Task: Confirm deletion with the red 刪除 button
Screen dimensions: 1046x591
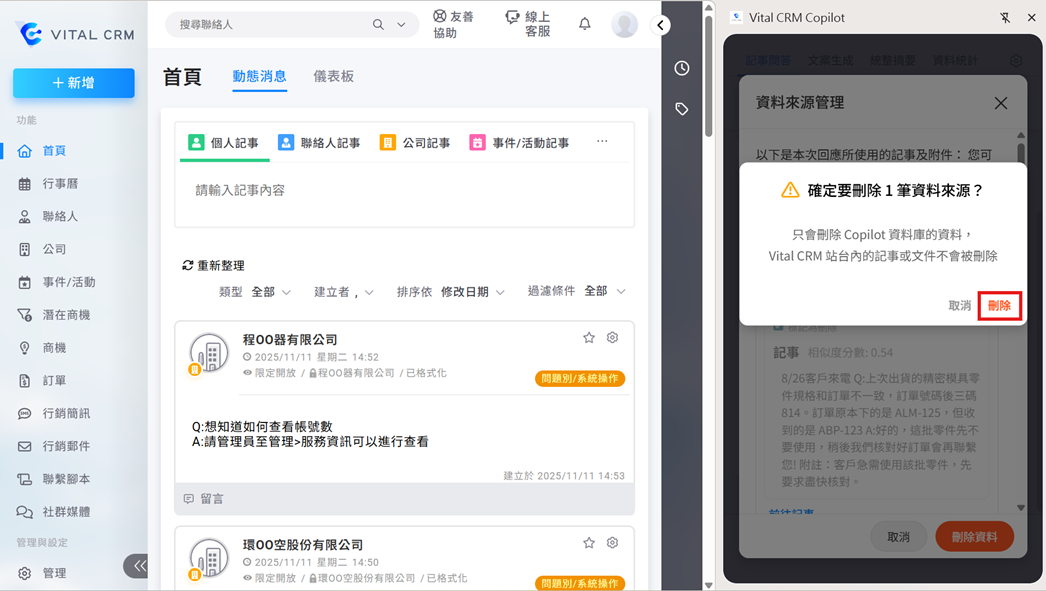Action: (999, 306)
